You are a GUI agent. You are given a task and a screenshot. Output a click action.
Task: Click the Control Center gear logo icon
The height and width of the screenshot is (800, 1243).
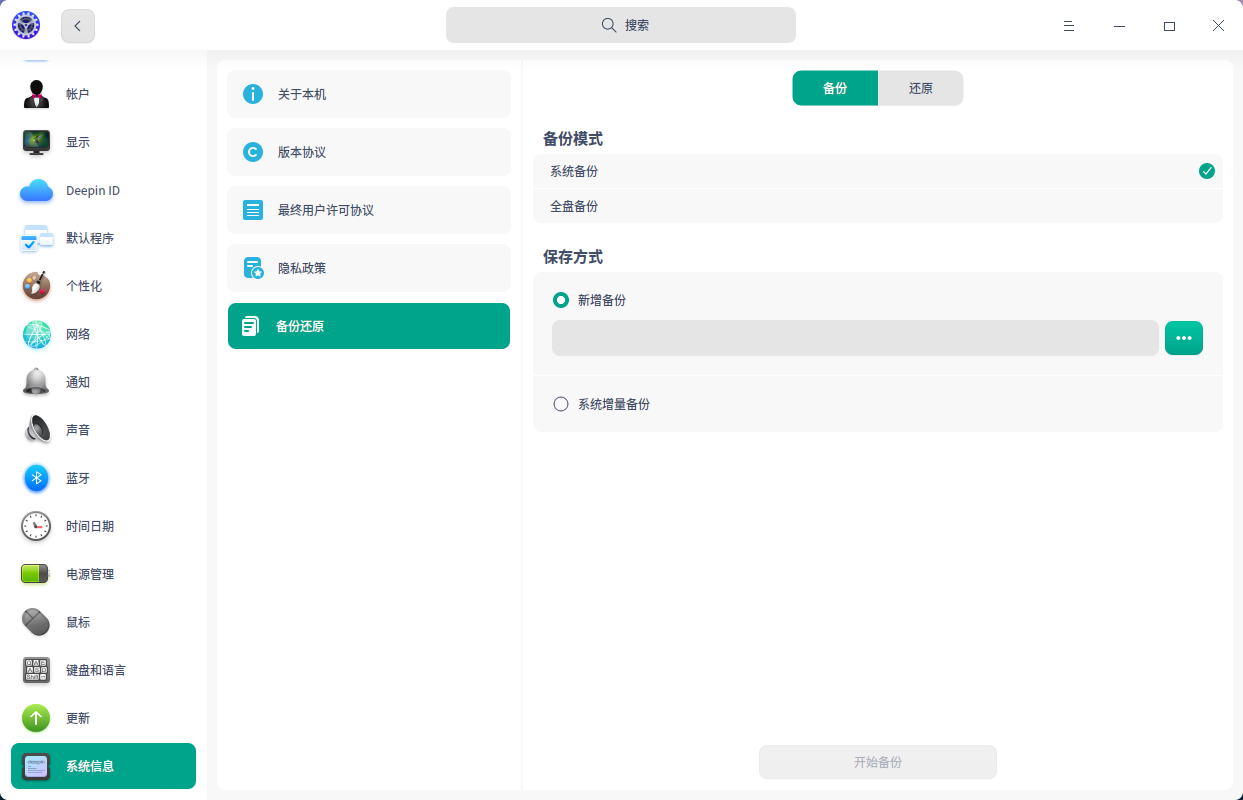click(x=26, y=25)
